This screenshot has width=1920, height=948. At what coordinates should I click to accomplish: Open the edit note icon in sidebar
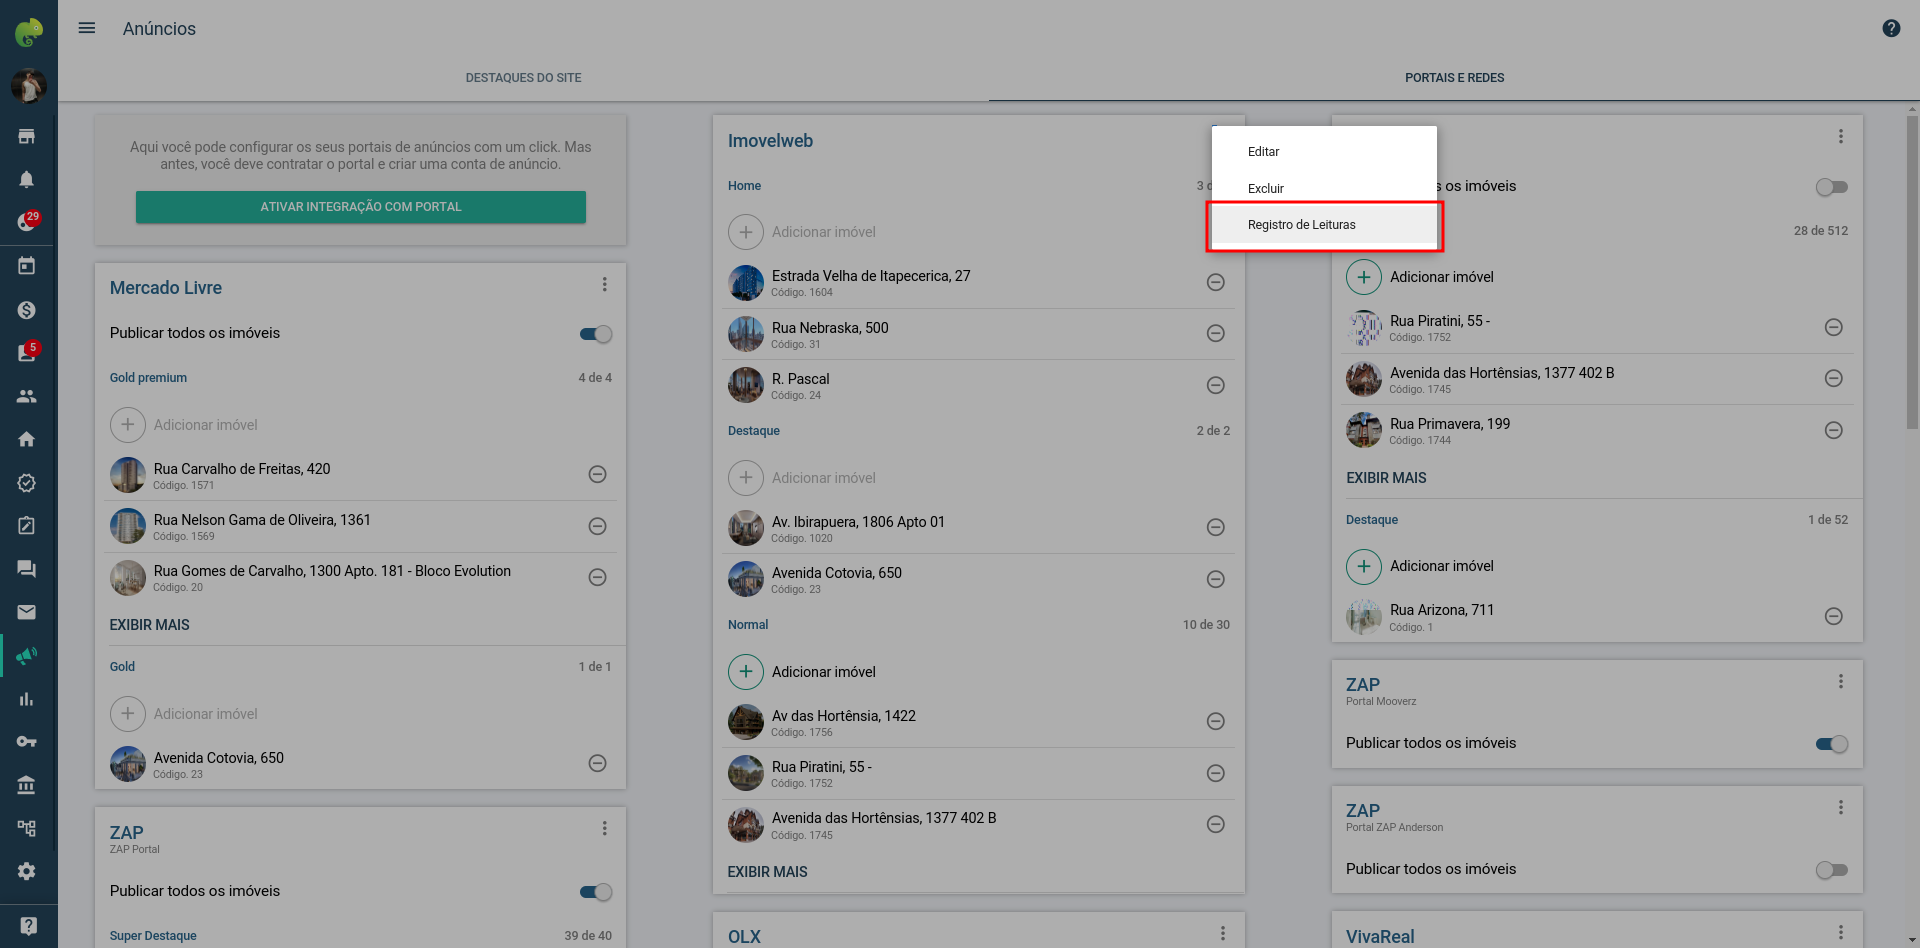point(27,526)
